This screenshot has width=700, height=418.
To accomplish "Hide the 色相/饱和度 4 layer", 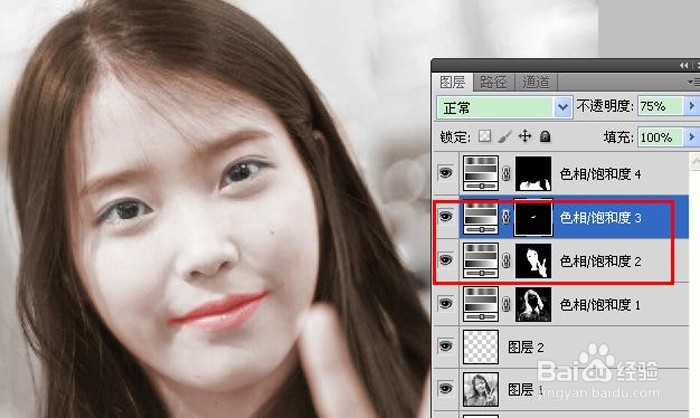I will pyautogui.click(x=446, y=173).
